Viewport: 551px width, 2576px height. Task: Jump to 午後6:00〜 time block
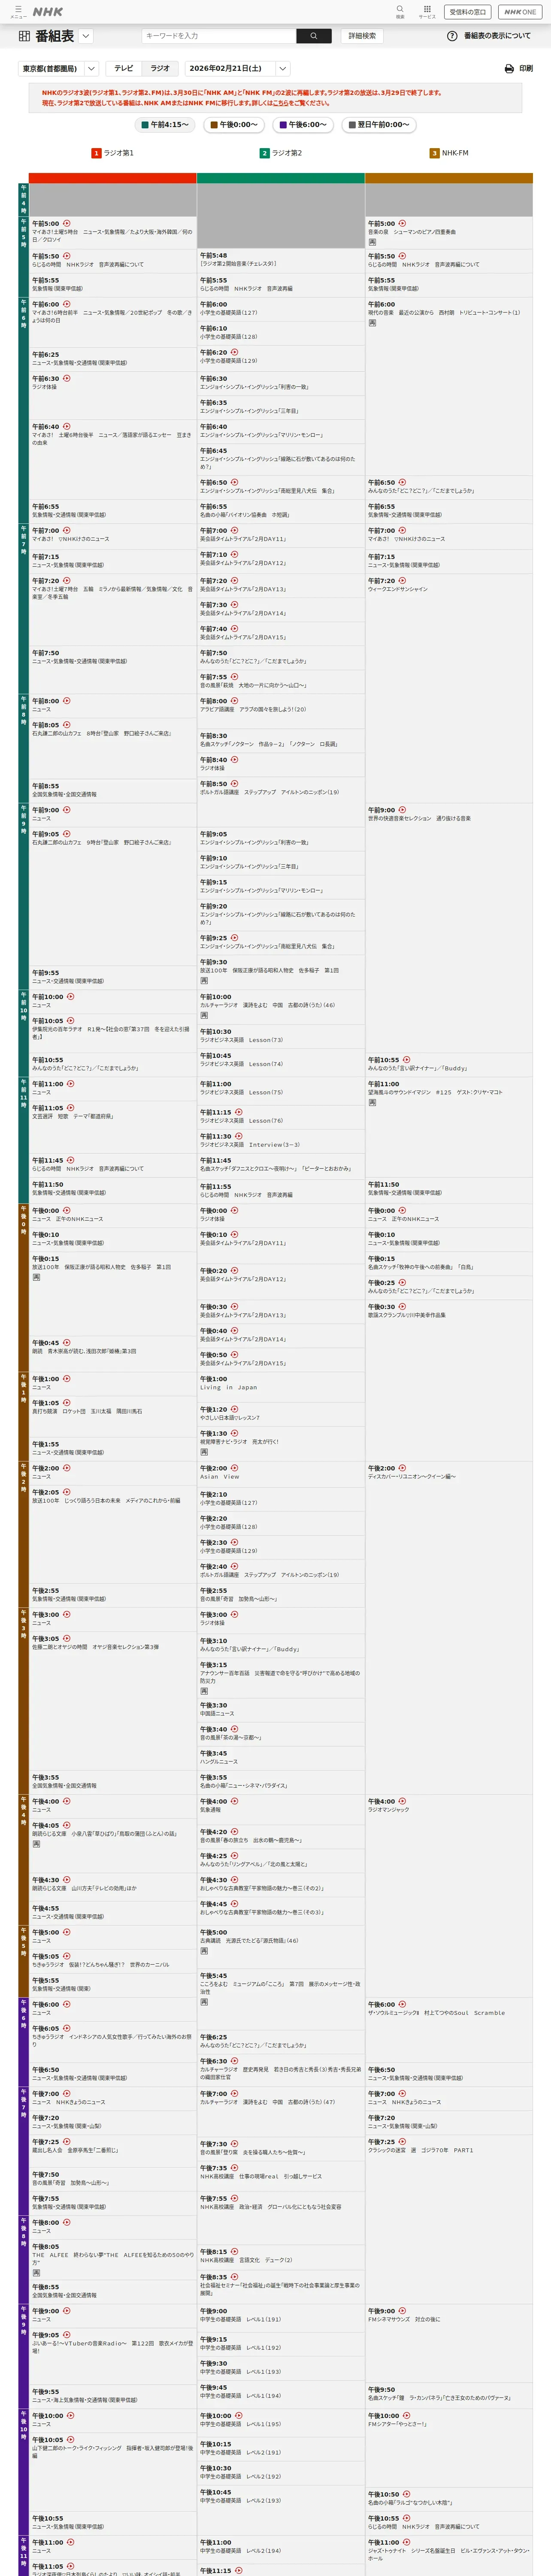click(x=302, y=125)
